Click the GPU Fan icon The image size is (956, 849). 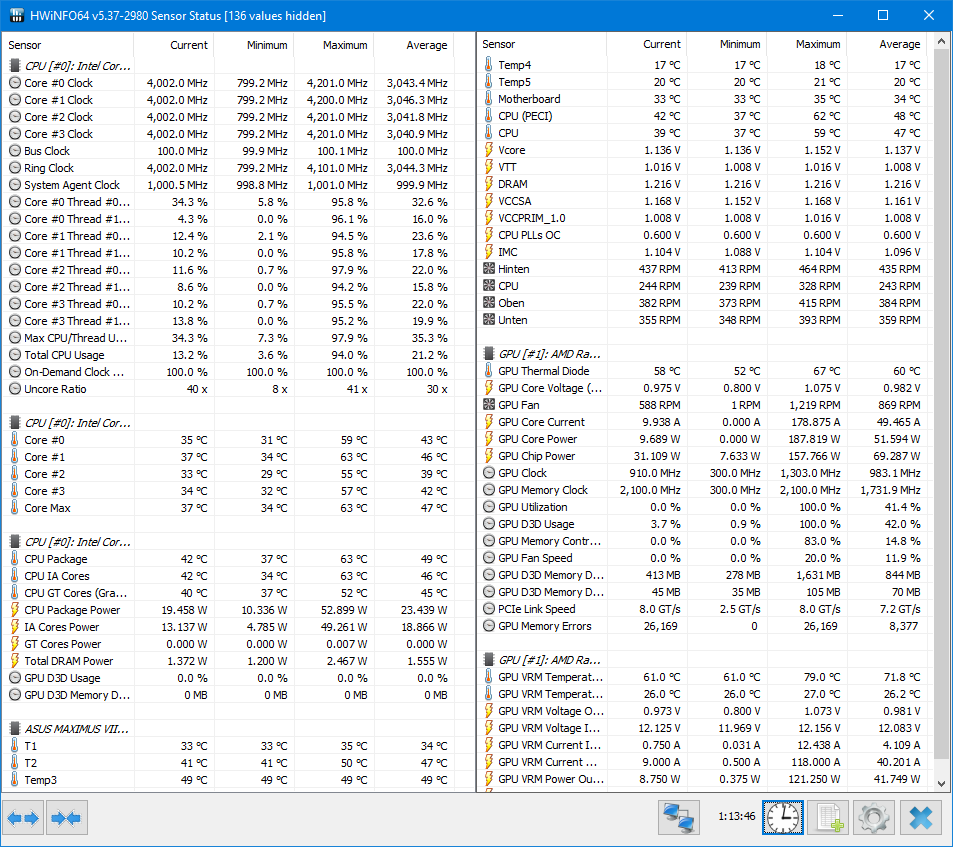[x=489, y=405]
